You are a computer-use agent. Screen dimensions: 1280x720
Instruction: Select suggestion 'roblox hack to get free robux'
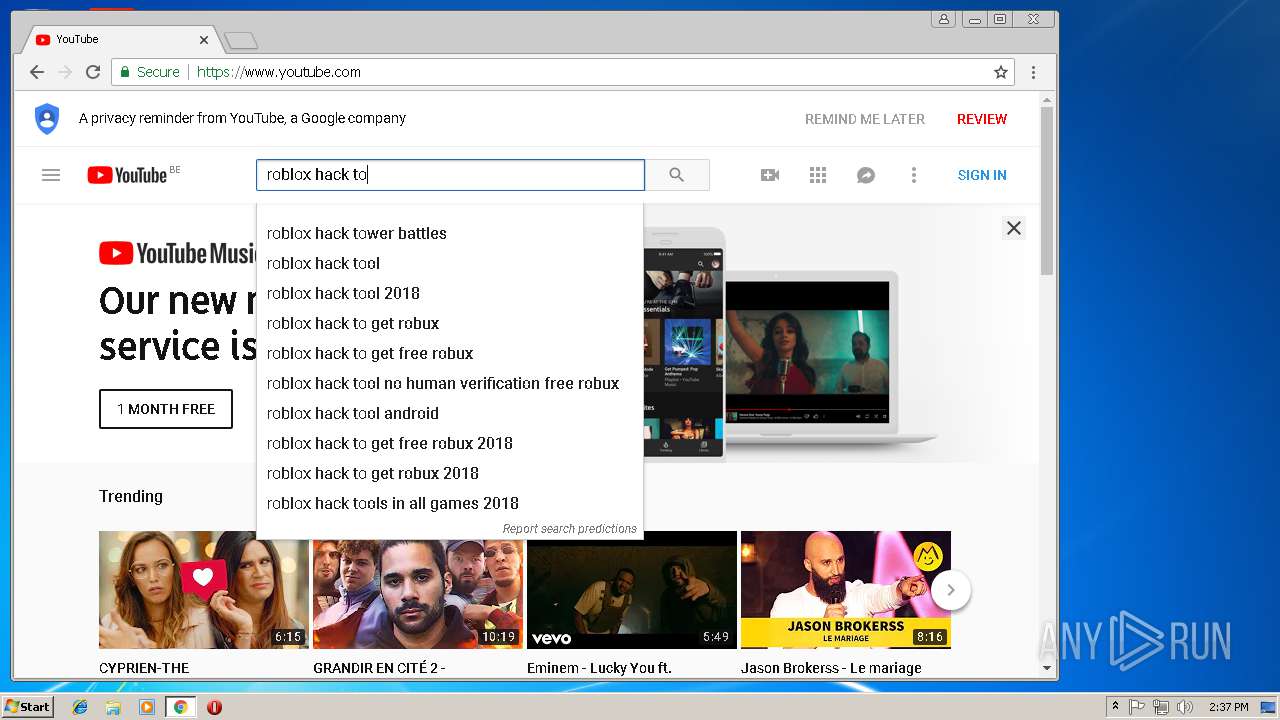point(450,353)
